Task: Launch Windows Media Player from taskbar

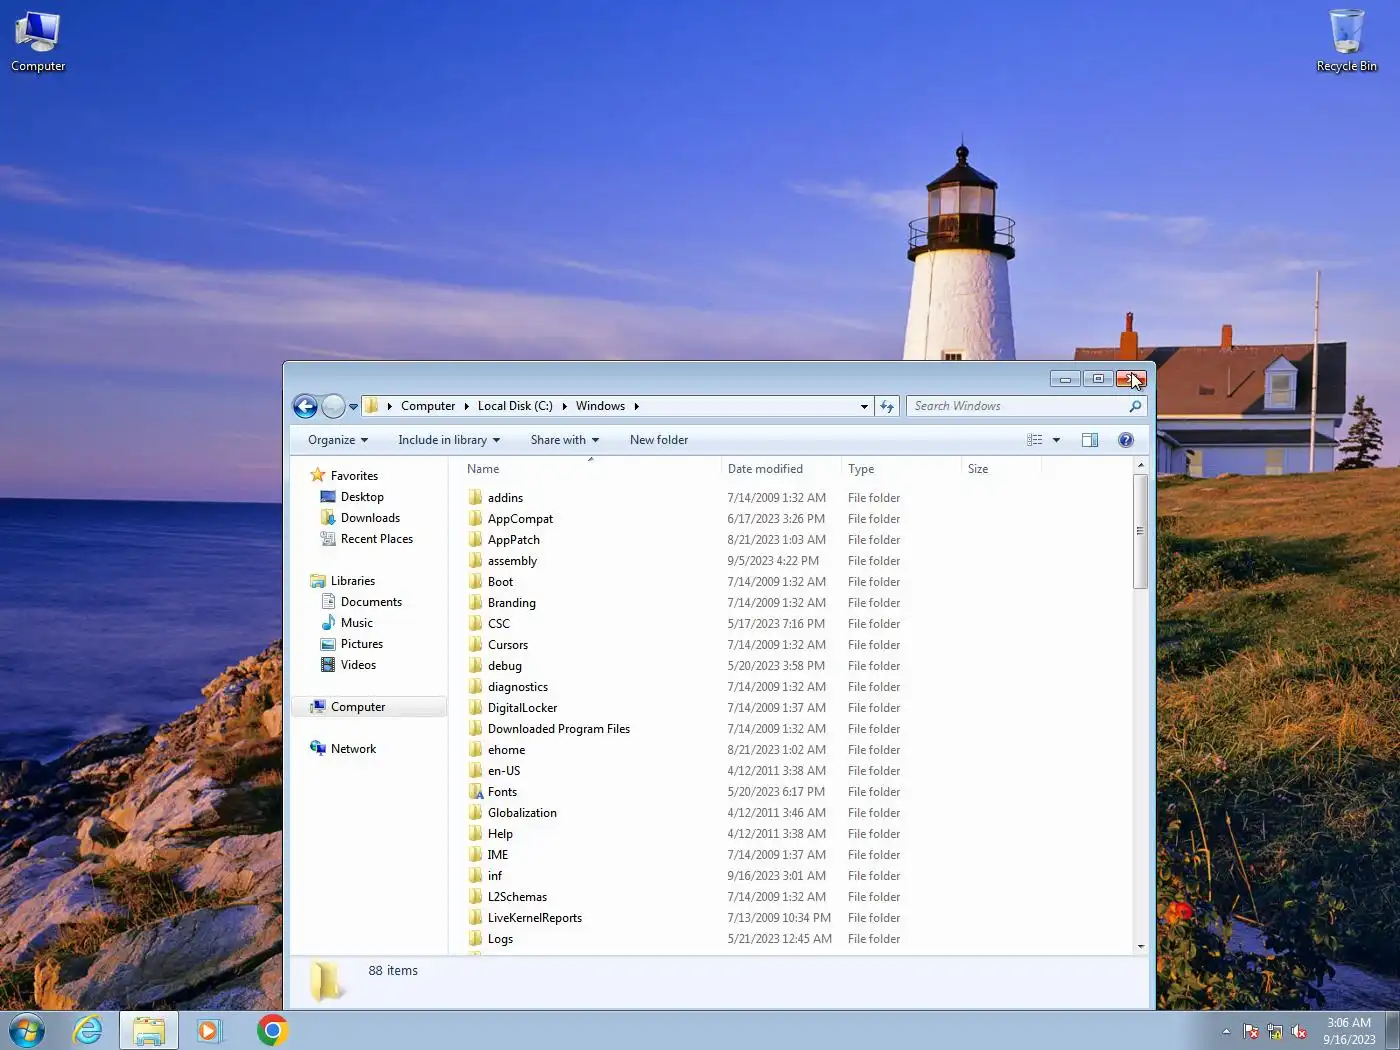Action: (209, 1030)
